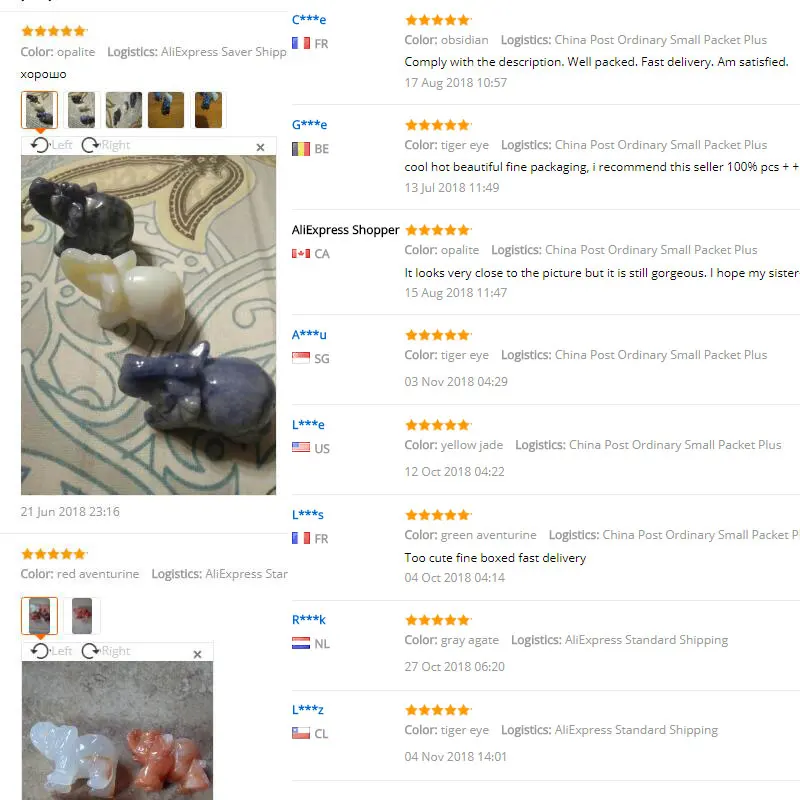Open reviewer L***z profile link
Screen dimensions: 800x800
(308, 709)
